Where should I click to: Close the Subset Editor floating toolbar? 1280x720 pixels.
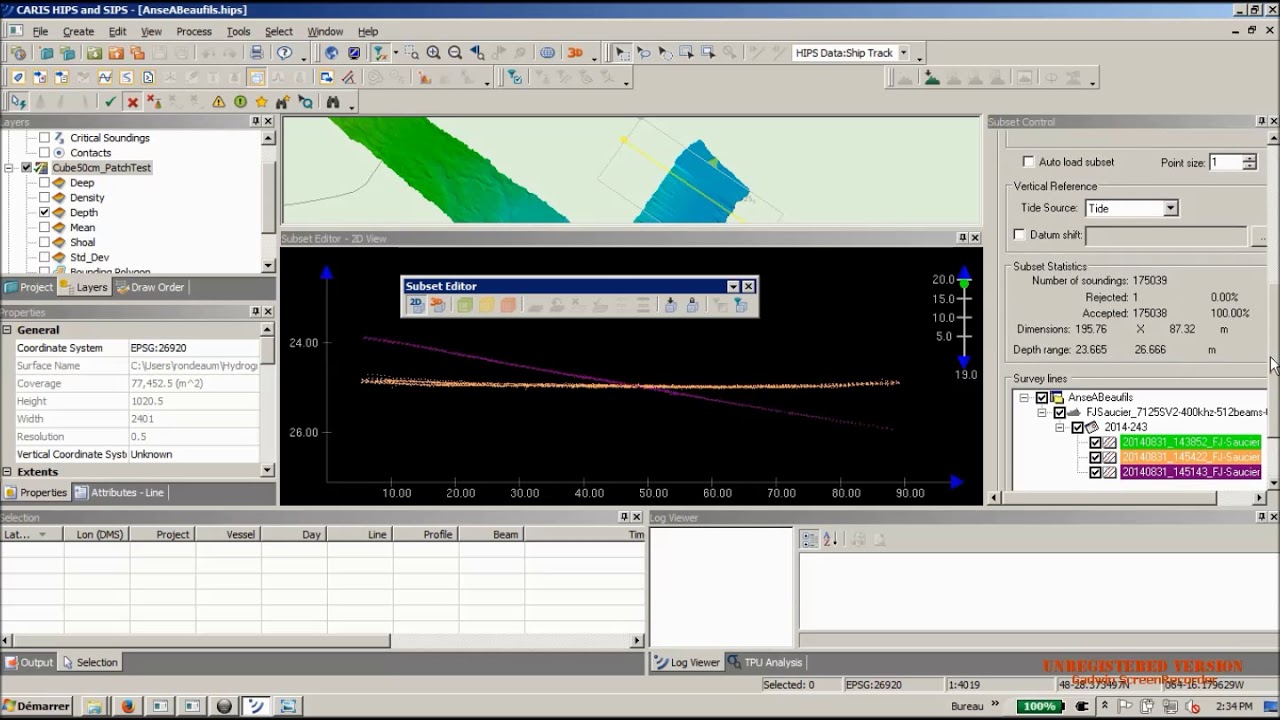point(748,286)
